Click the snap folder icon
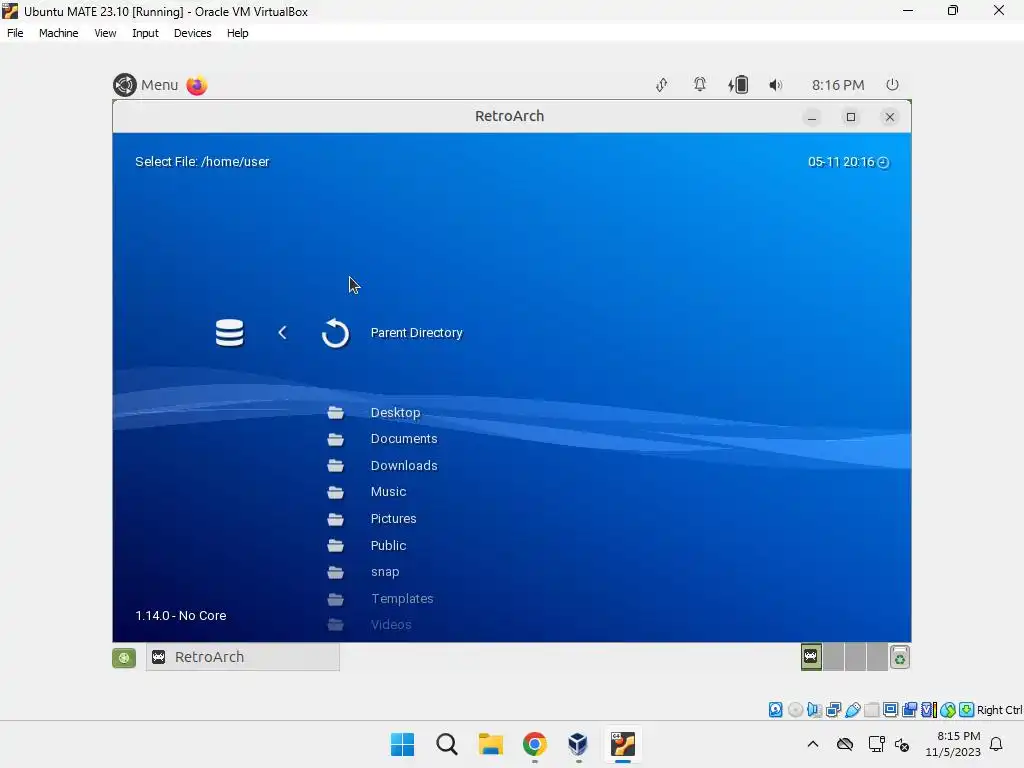 [x=336, y=572]
